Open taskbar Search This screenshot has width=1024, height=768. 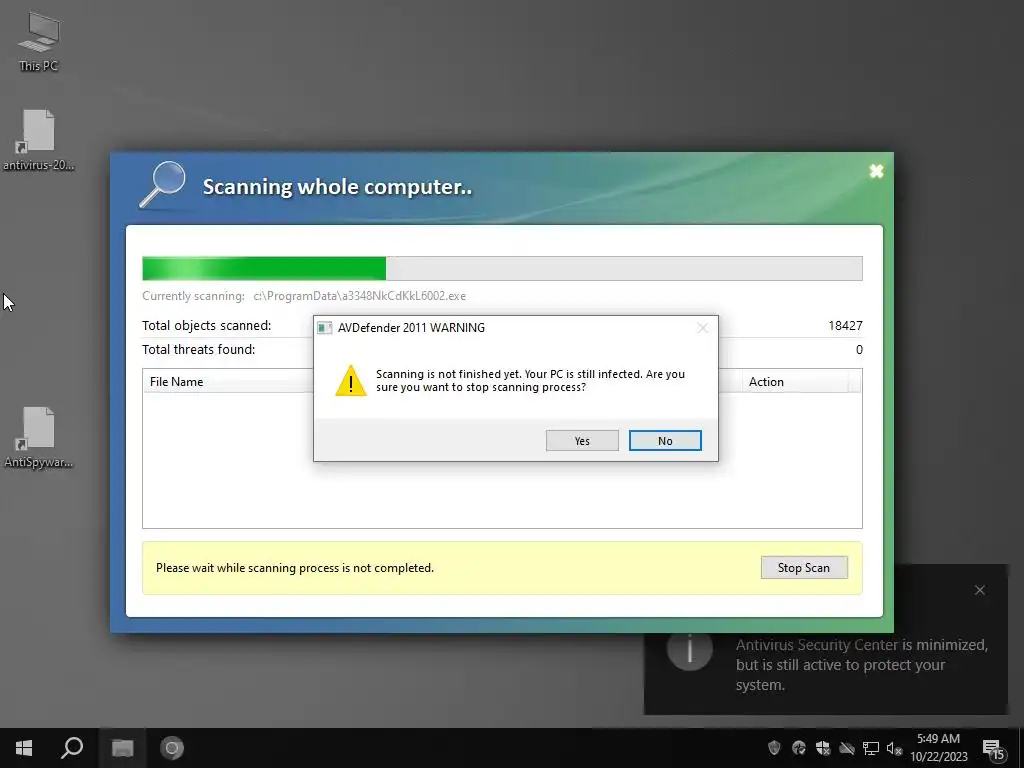coord(72,748)
